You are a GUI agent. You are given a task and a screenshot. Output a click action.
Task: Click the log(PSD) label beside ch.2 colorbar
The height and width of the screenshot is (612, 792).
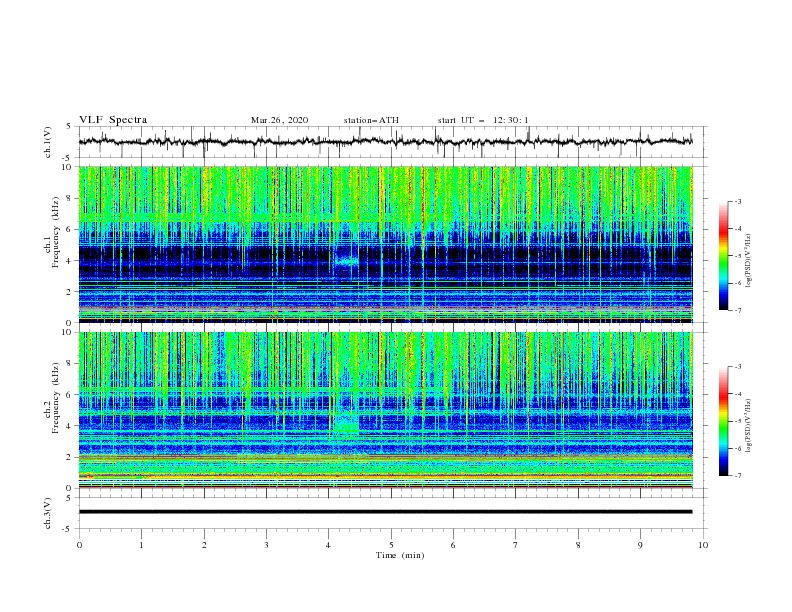click(x=748, y=426)
